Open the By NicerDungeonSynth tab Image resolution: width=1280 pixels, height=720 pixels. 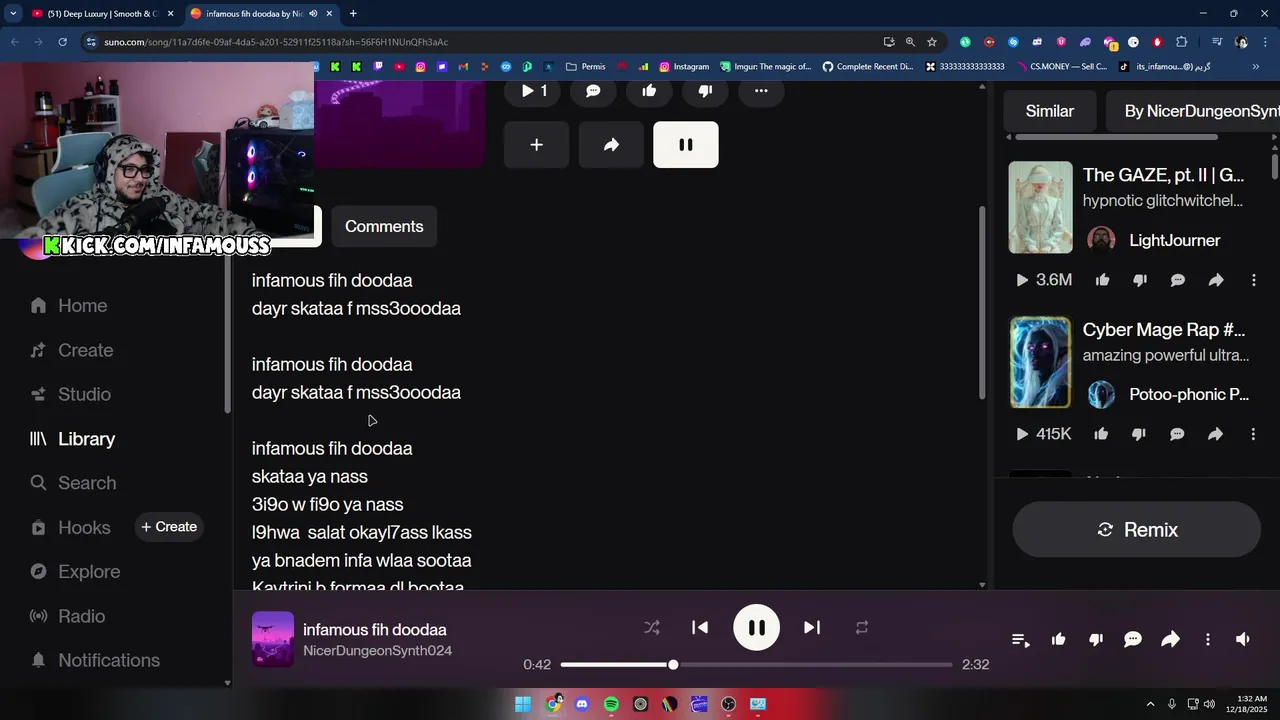[1195, 111]
